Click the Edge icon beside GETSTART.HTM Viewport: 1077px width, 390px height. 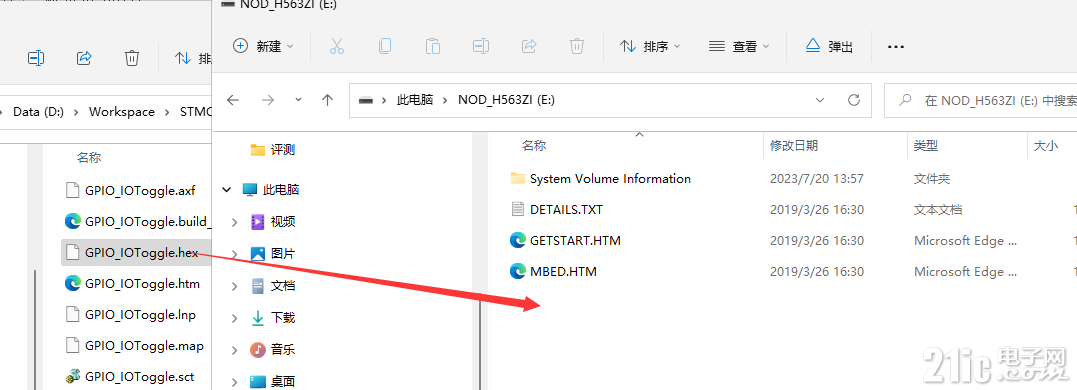[x=518, y=240]
